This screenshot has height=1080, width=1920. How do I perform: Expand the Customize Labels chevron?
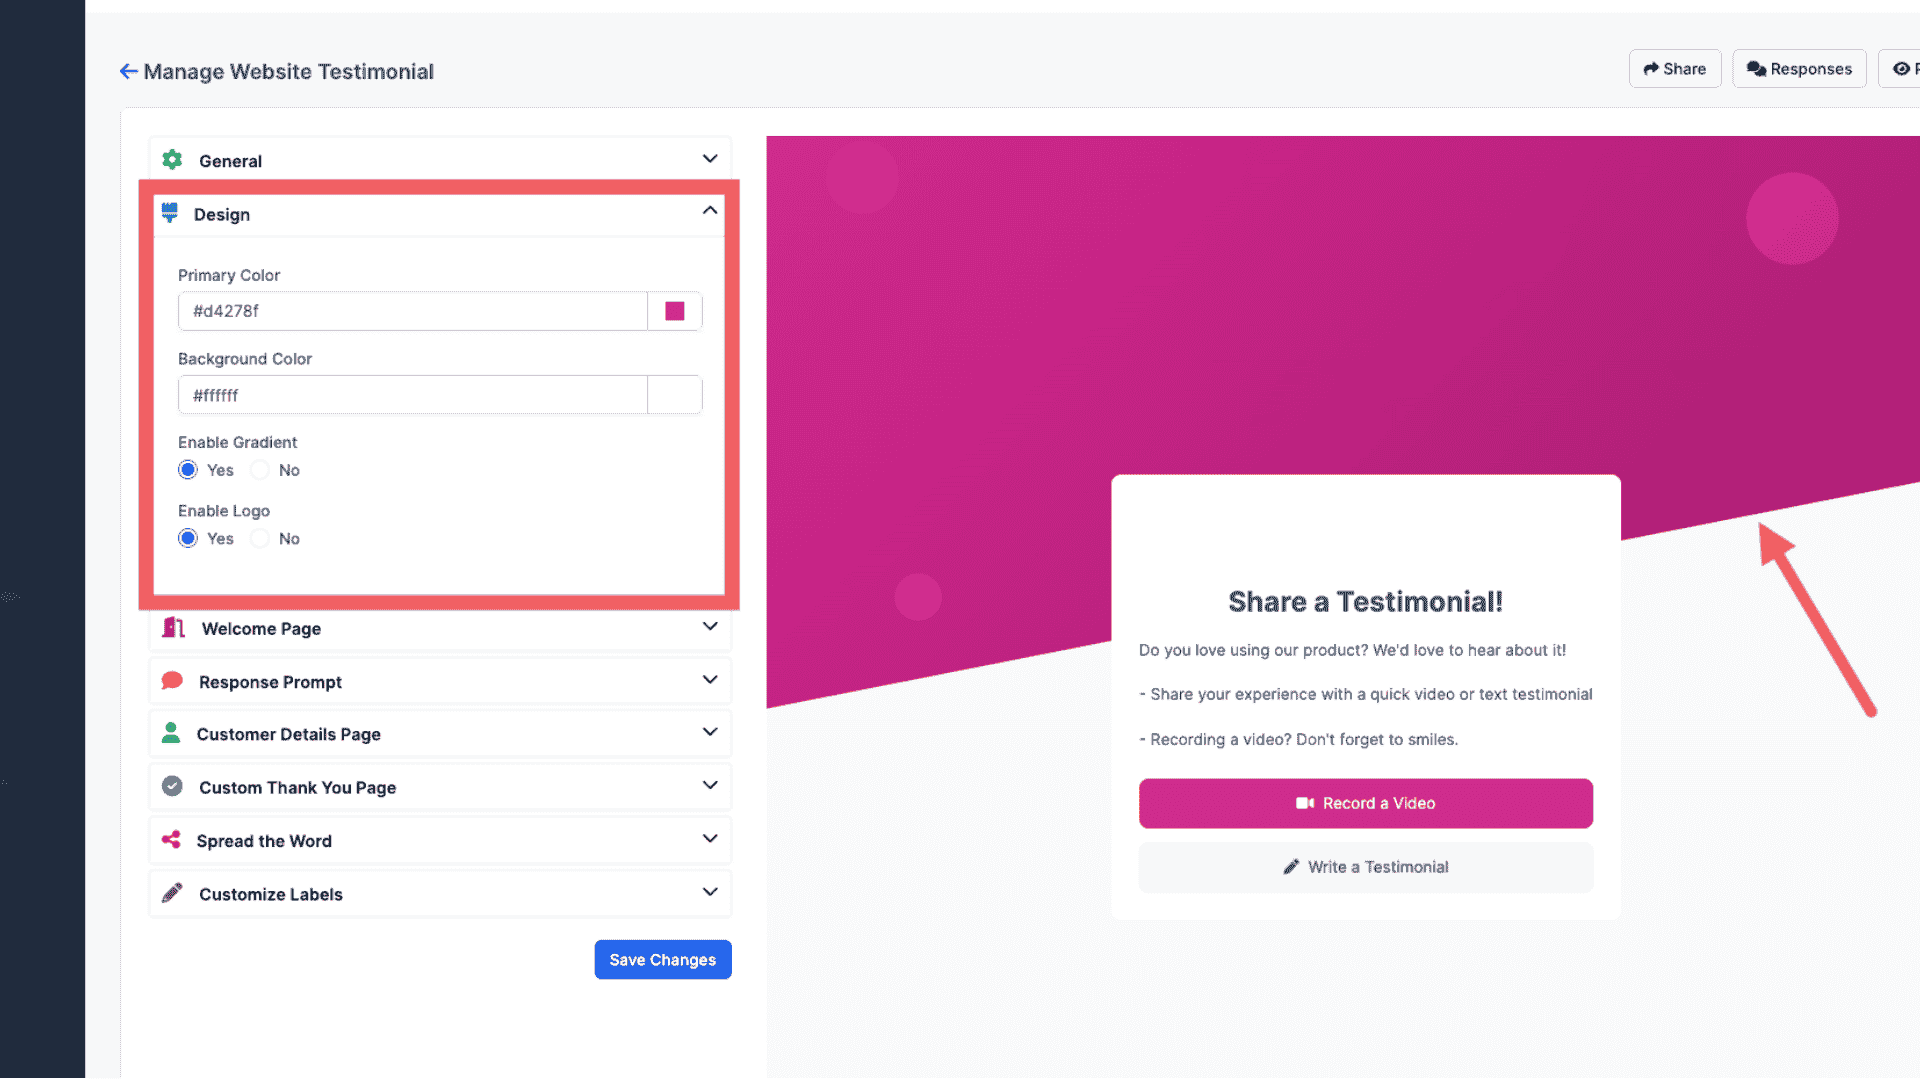(x=710, y=892)
